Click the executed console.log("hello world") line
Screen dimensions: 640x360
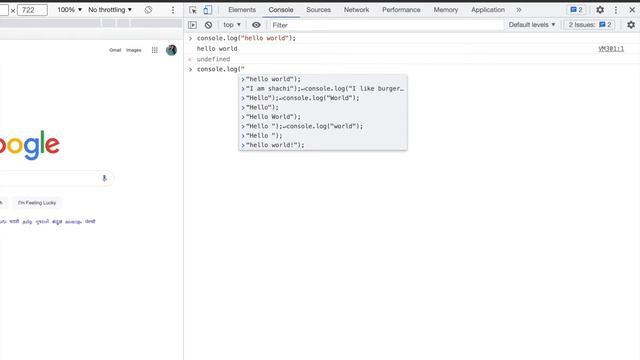click(246, 38)
